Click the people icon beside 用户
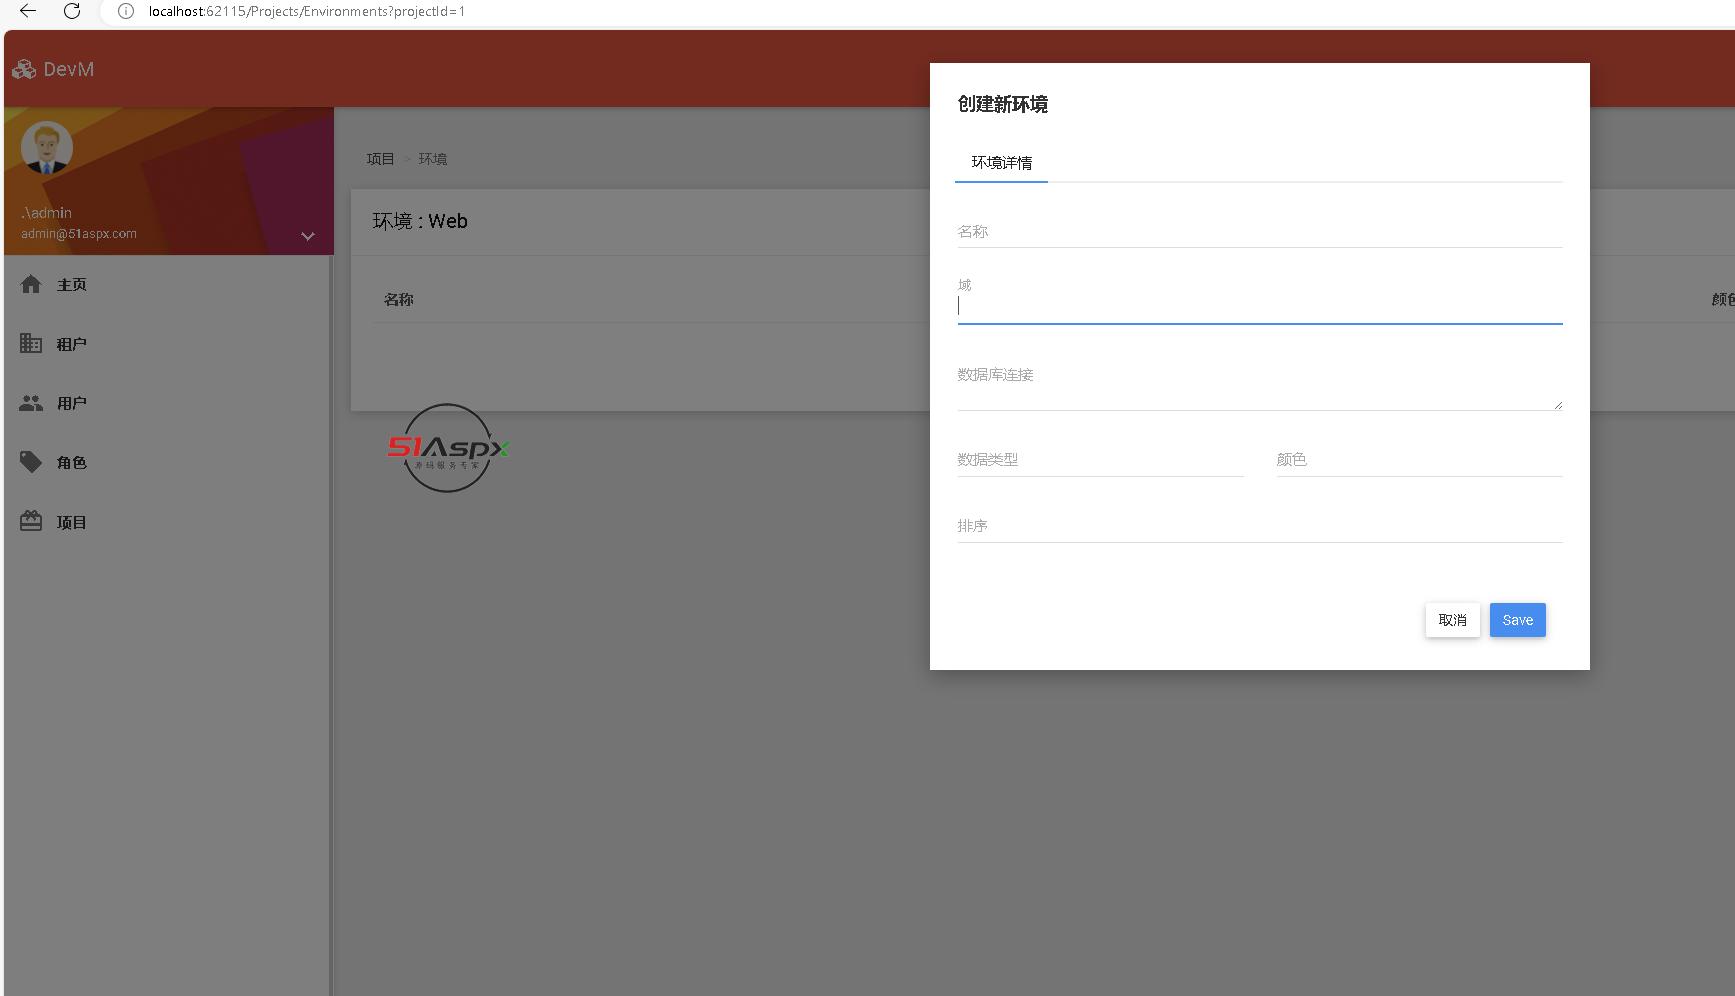This screenshot has height=996, width=1735. click(31, 403)
